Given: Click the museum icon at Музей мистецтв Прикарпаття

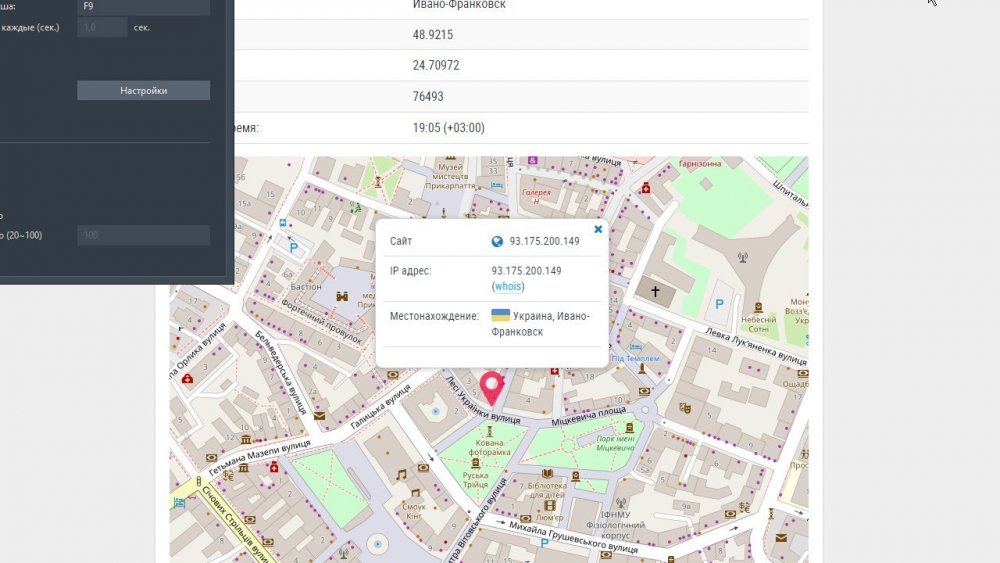Looking at the screenshot, I should click(x=450, y=159).
